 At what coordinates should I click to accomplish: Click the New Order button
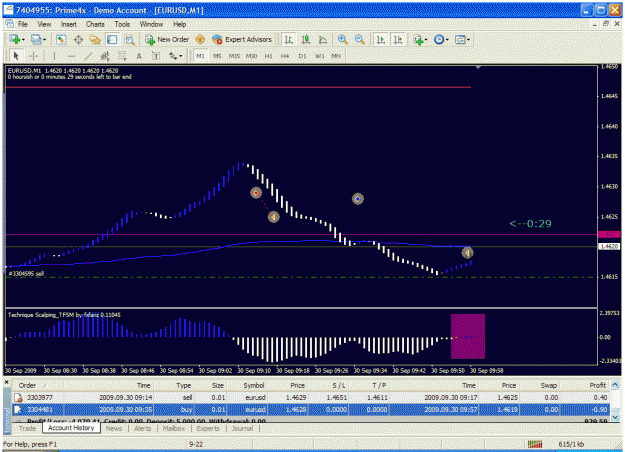[x=167, y=39]
